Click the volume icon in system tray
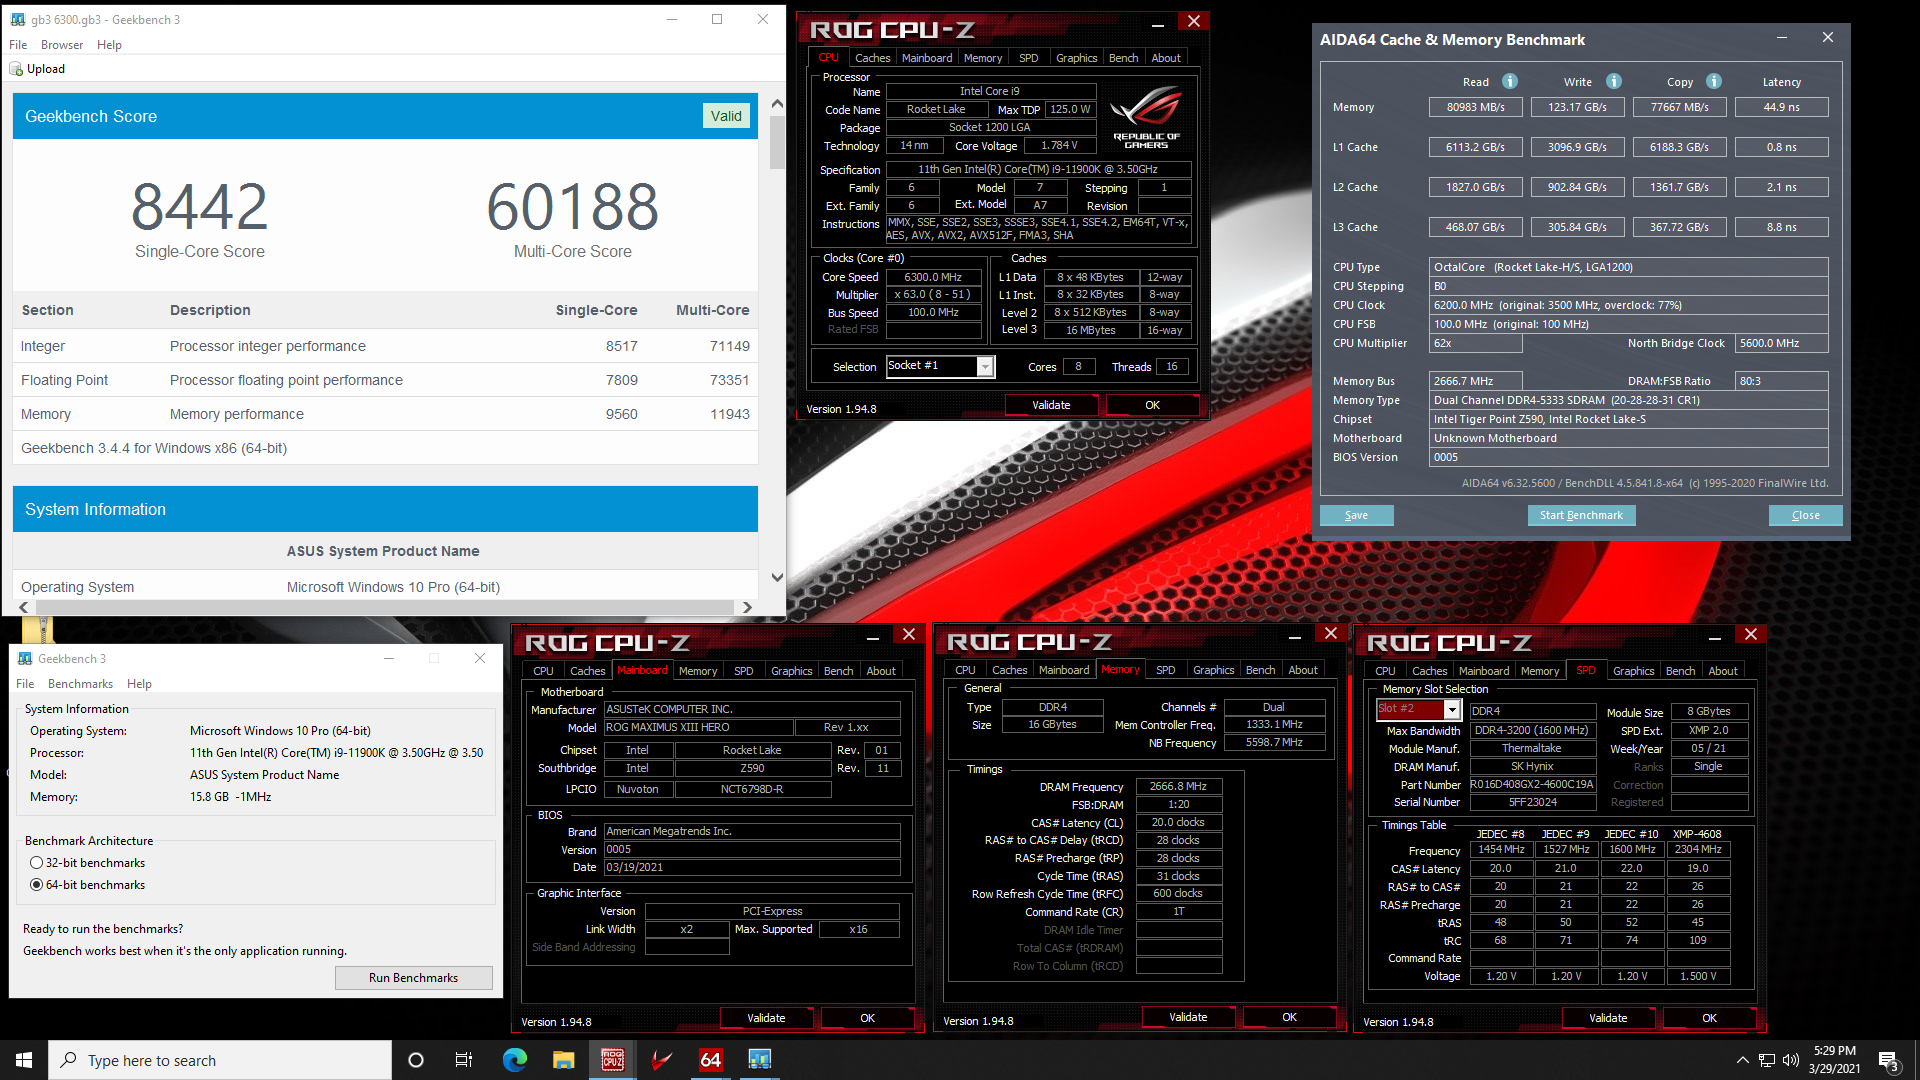The width and height of the screenshot is (1920, 1080). 1791,1060
